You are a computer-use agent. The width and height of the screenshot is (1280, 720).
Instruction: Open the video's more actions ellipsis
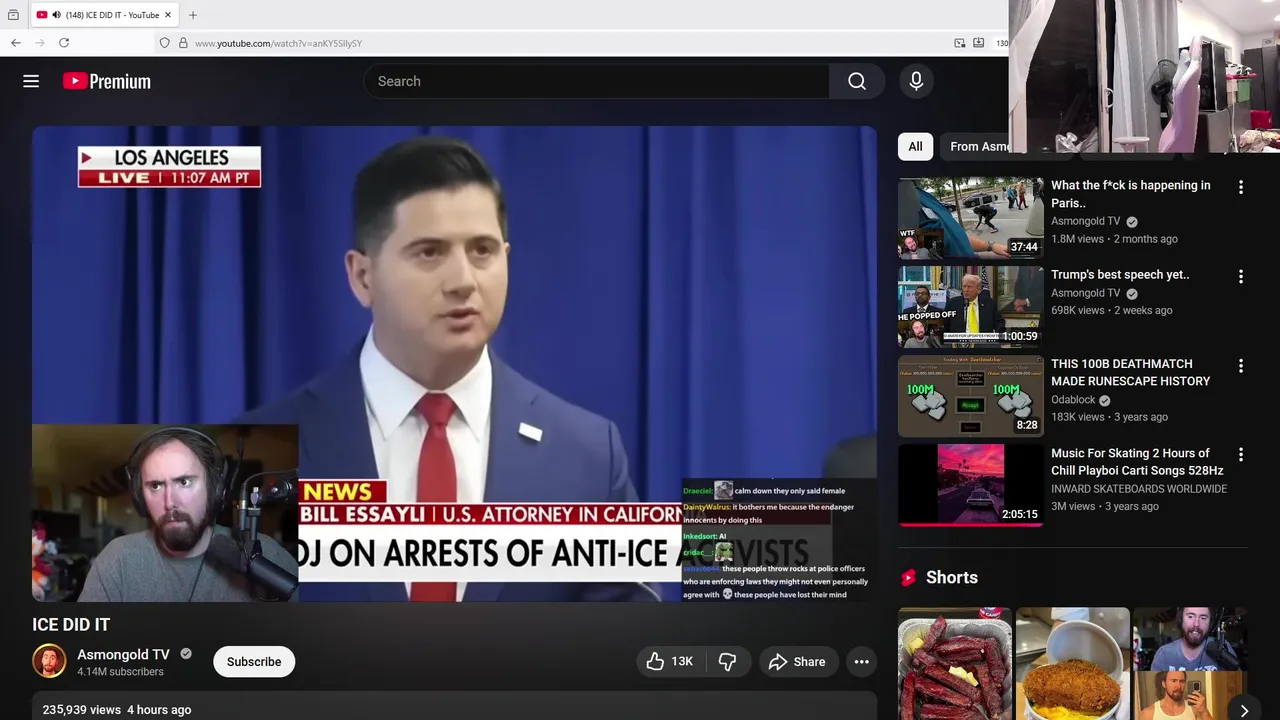pyautogui.click(x=861, y=661)
